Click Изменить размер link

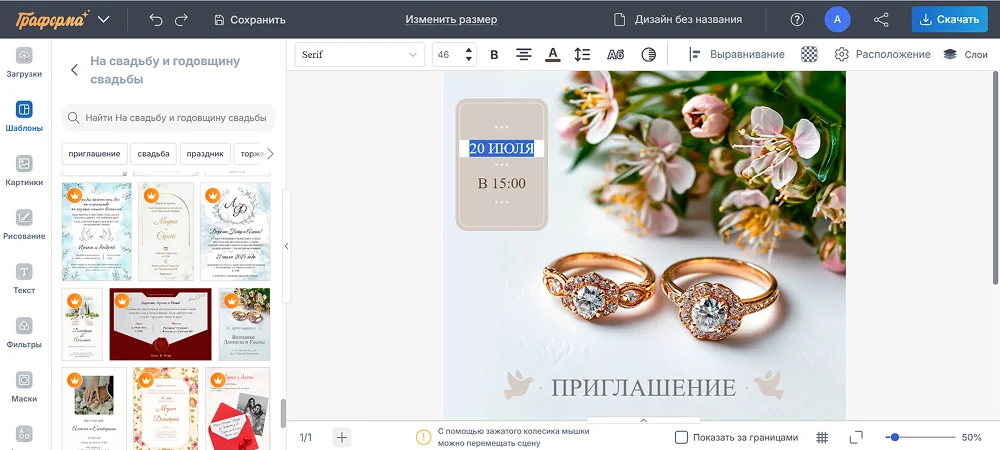click(451, 19)
